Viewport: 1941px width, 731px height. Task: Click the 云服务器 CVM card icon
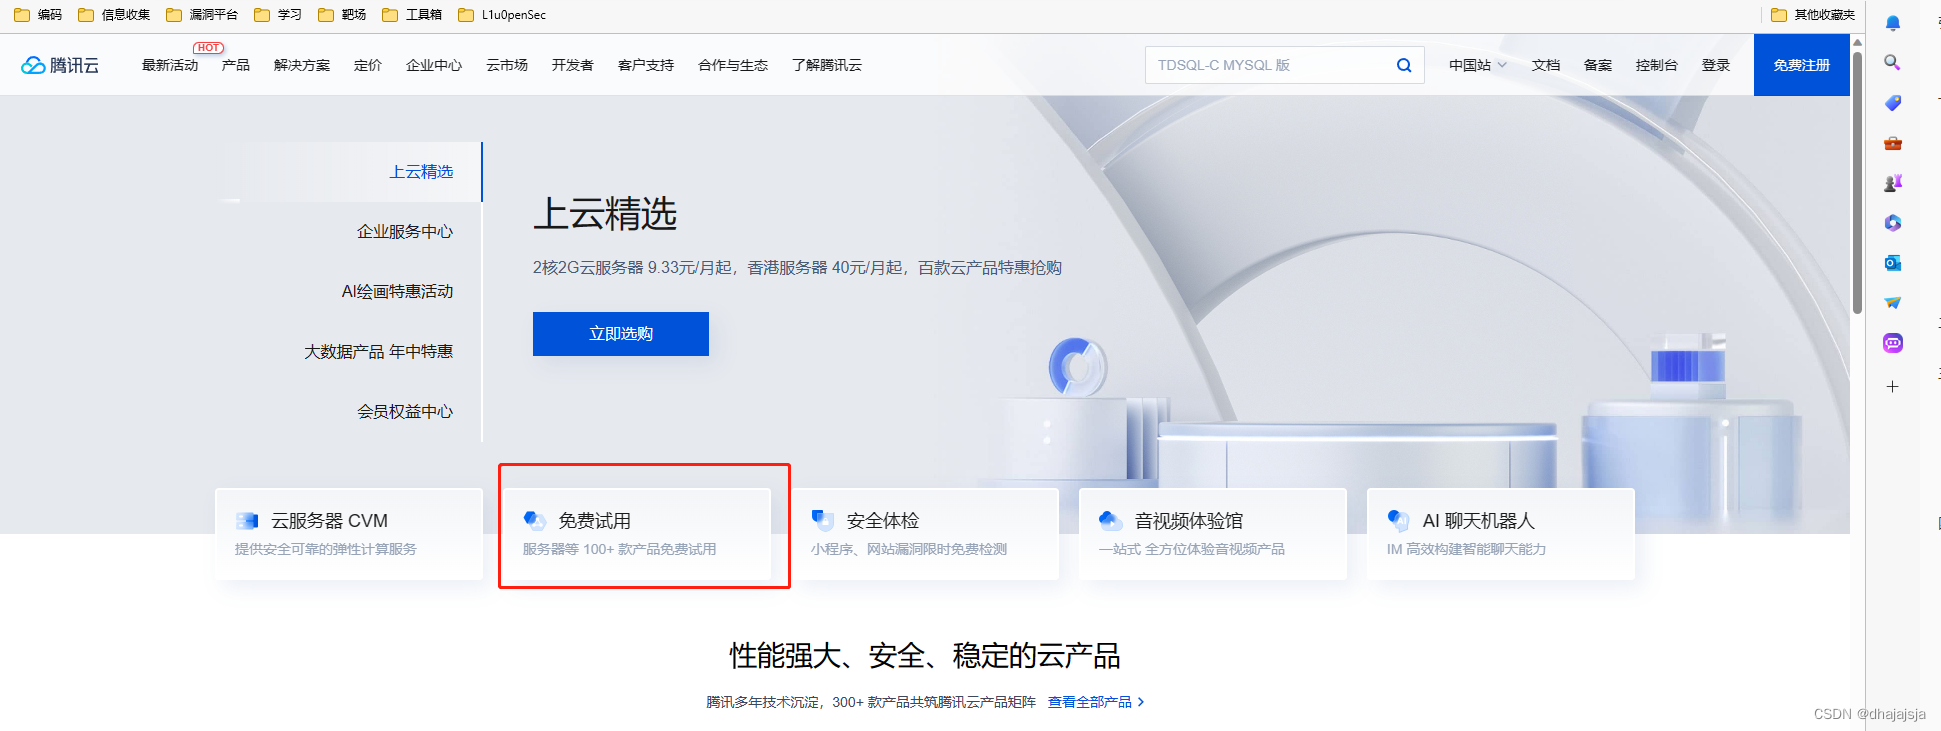(x=247, y=520)
